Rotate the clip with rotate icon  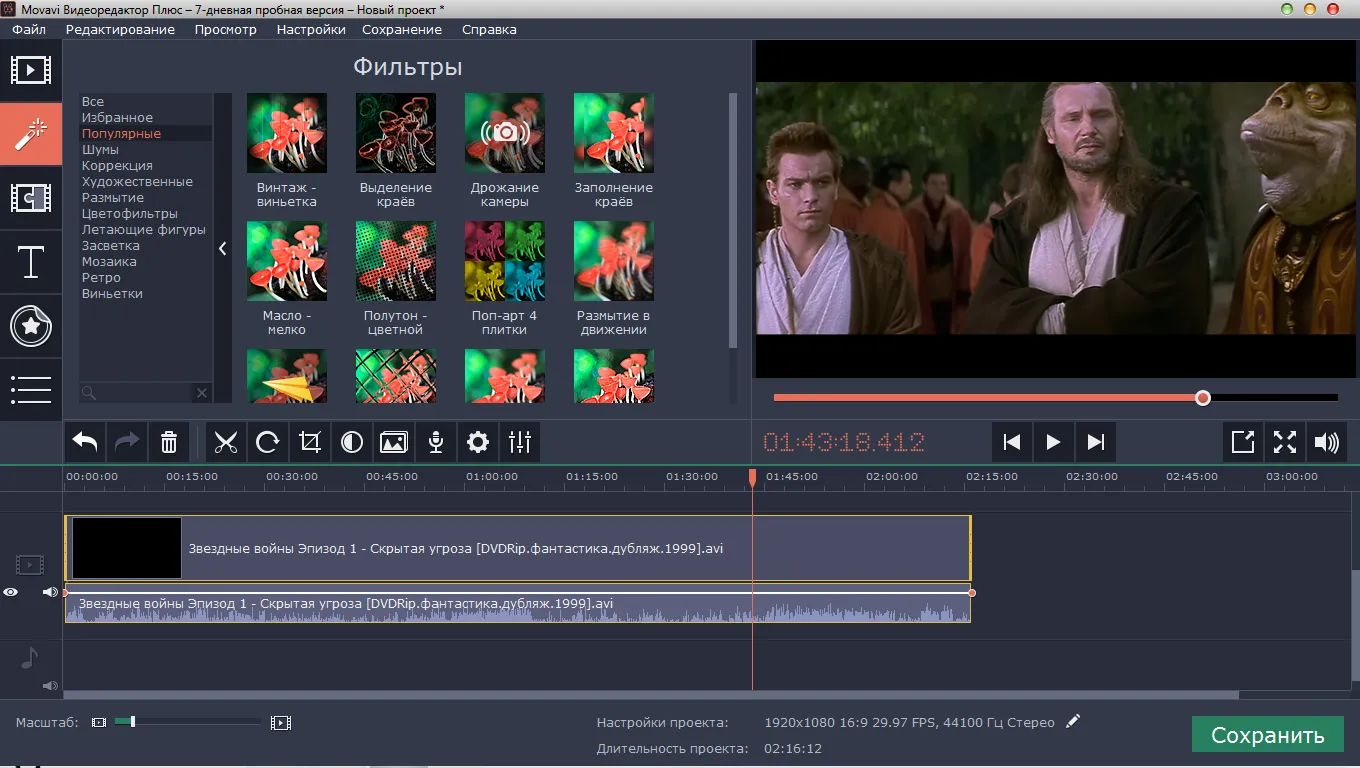[268, 442]
